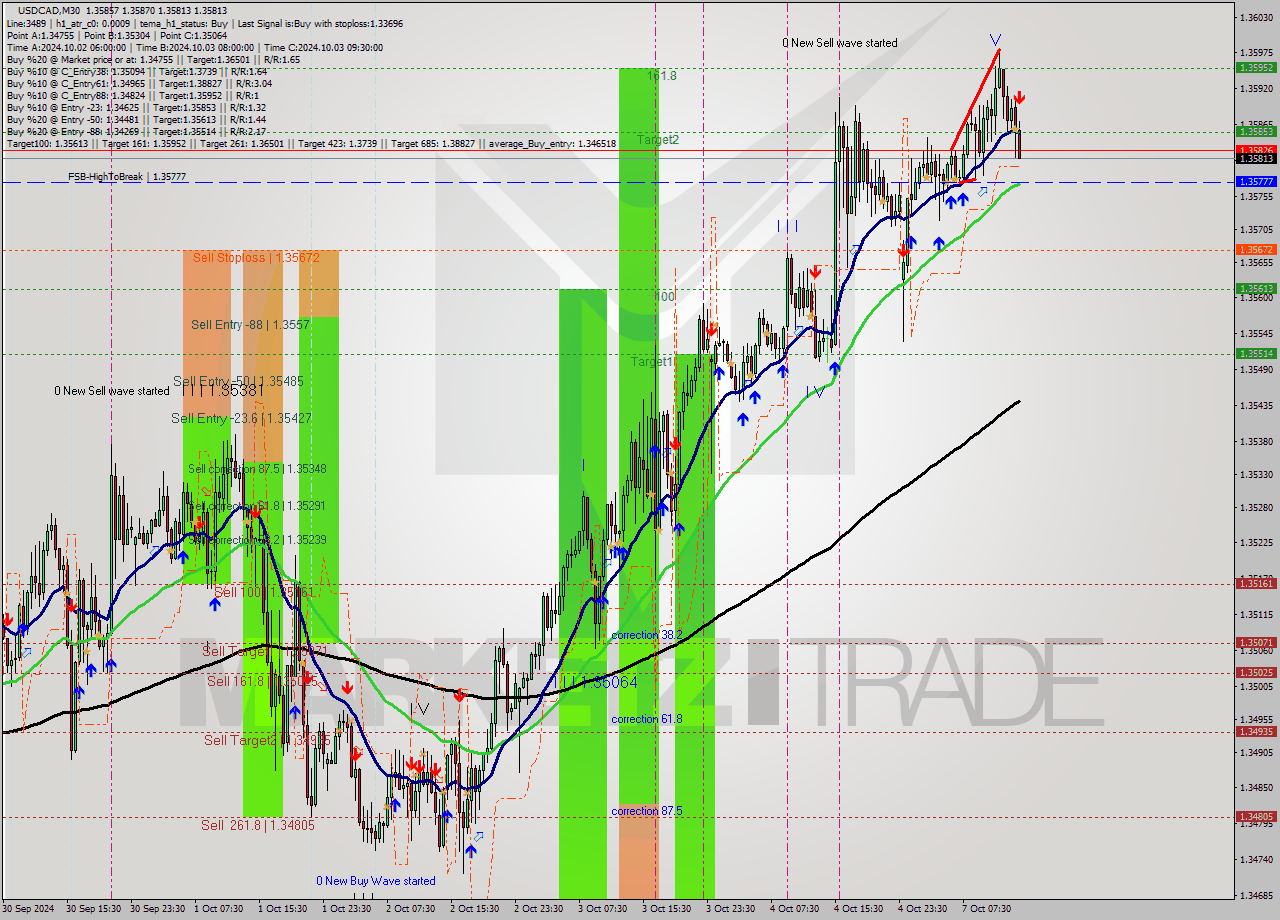This screenshot has width=1280, height=920.
Task: Click the 'I I I 1.35381' wave label
Action: point(222,391)
